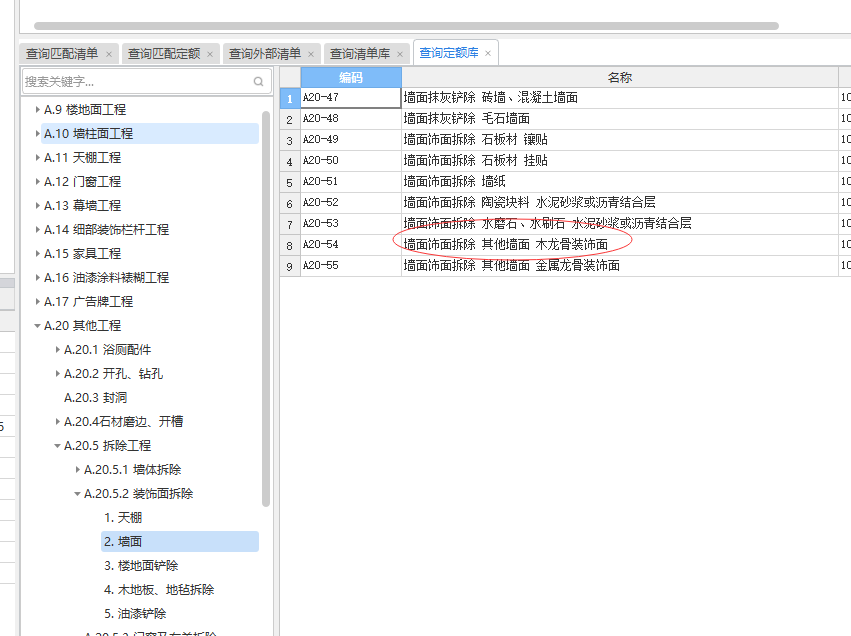Image resolution: width=851 pixels, height=636 pixels.
Task: Click the top horizontal scrollbar
Action: pyautogui.click(x=407, y=26)
